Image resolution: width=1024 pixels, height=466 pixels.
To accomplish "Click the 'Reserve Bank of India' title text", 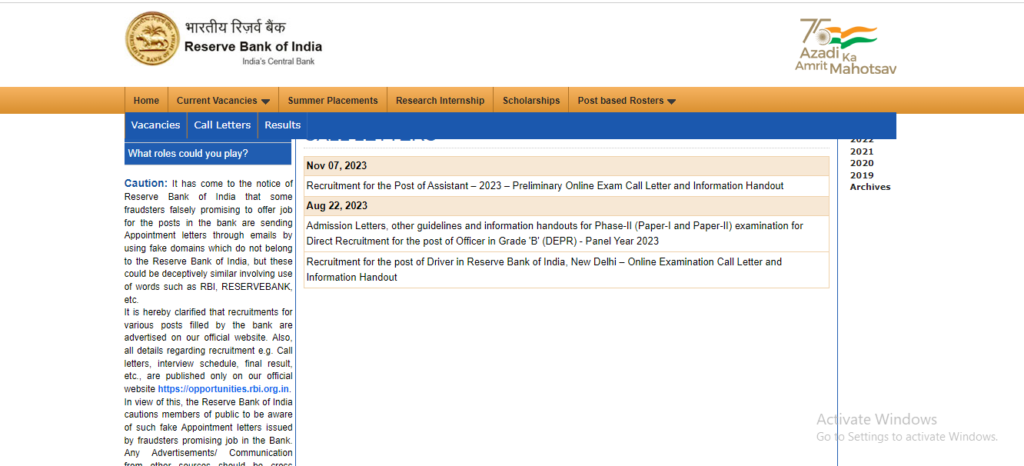I will [253, 47].
